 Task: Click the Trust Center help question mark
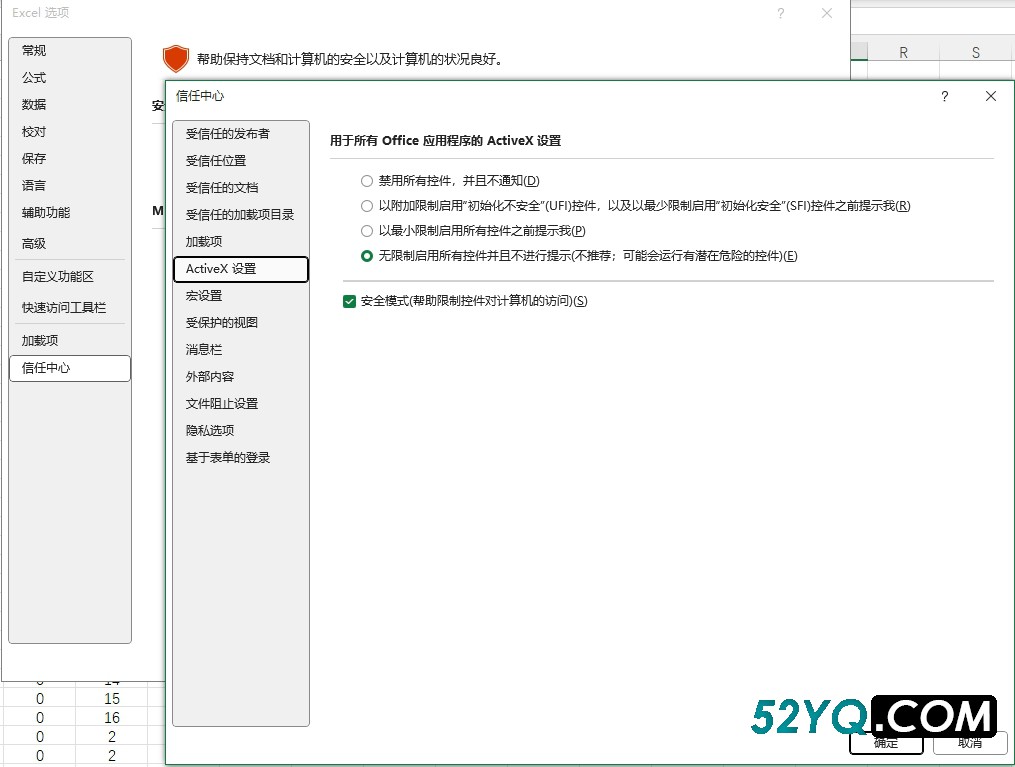coord(944,96)
